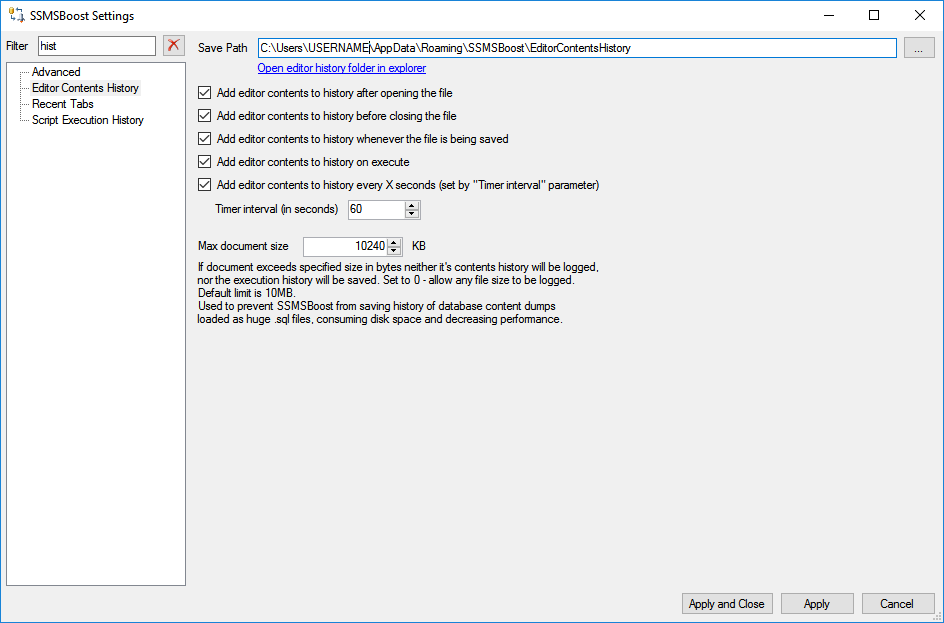
Task: Uncheck add history after opening the file
Action: click(205, 93)
